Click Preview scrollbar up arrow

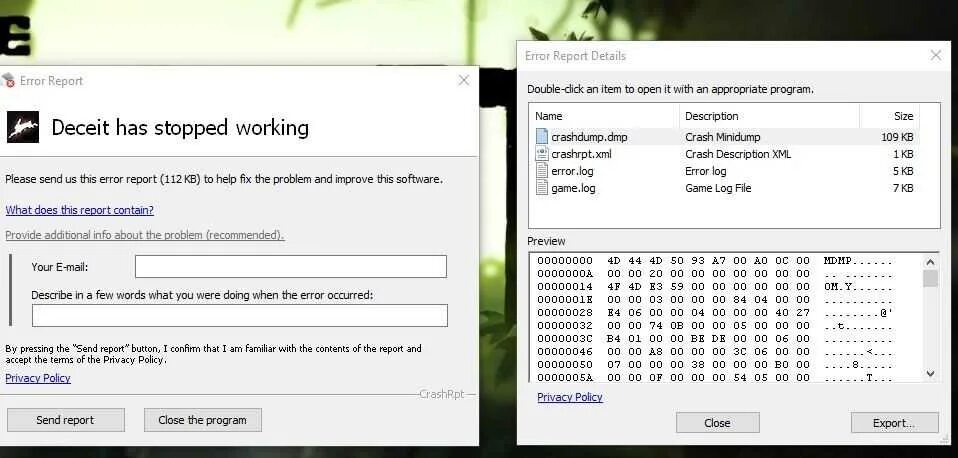(930, 262)
